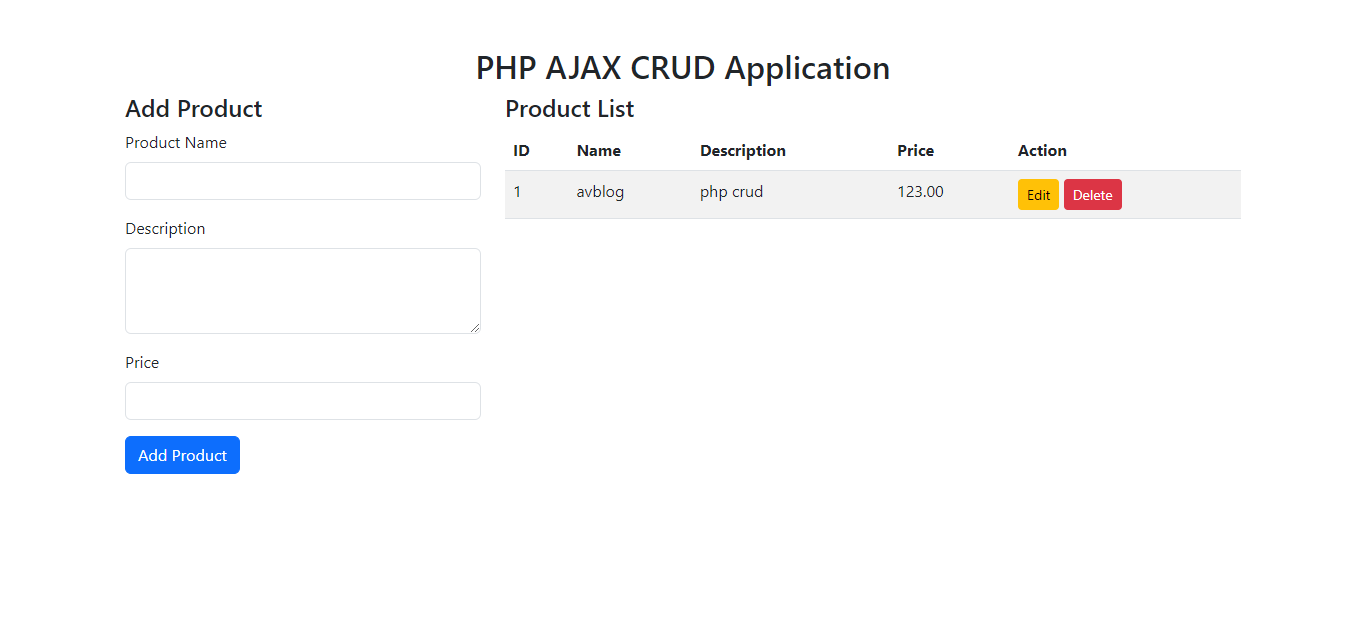Click the Name column header

[599, 151]
